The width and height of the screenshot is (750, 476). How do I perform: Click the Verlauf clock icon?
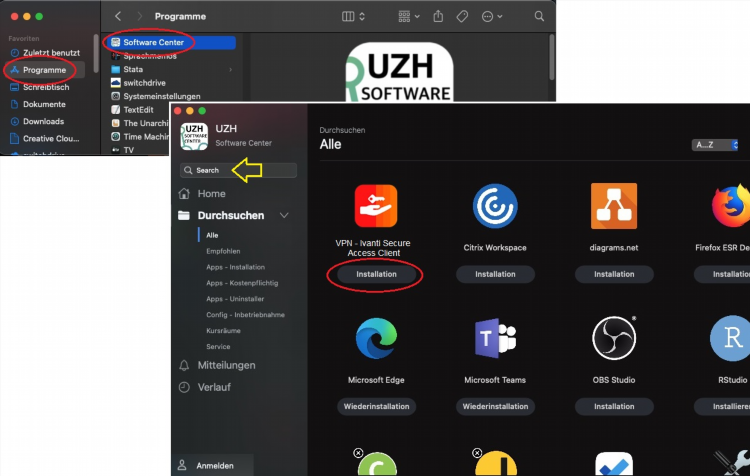184,387
